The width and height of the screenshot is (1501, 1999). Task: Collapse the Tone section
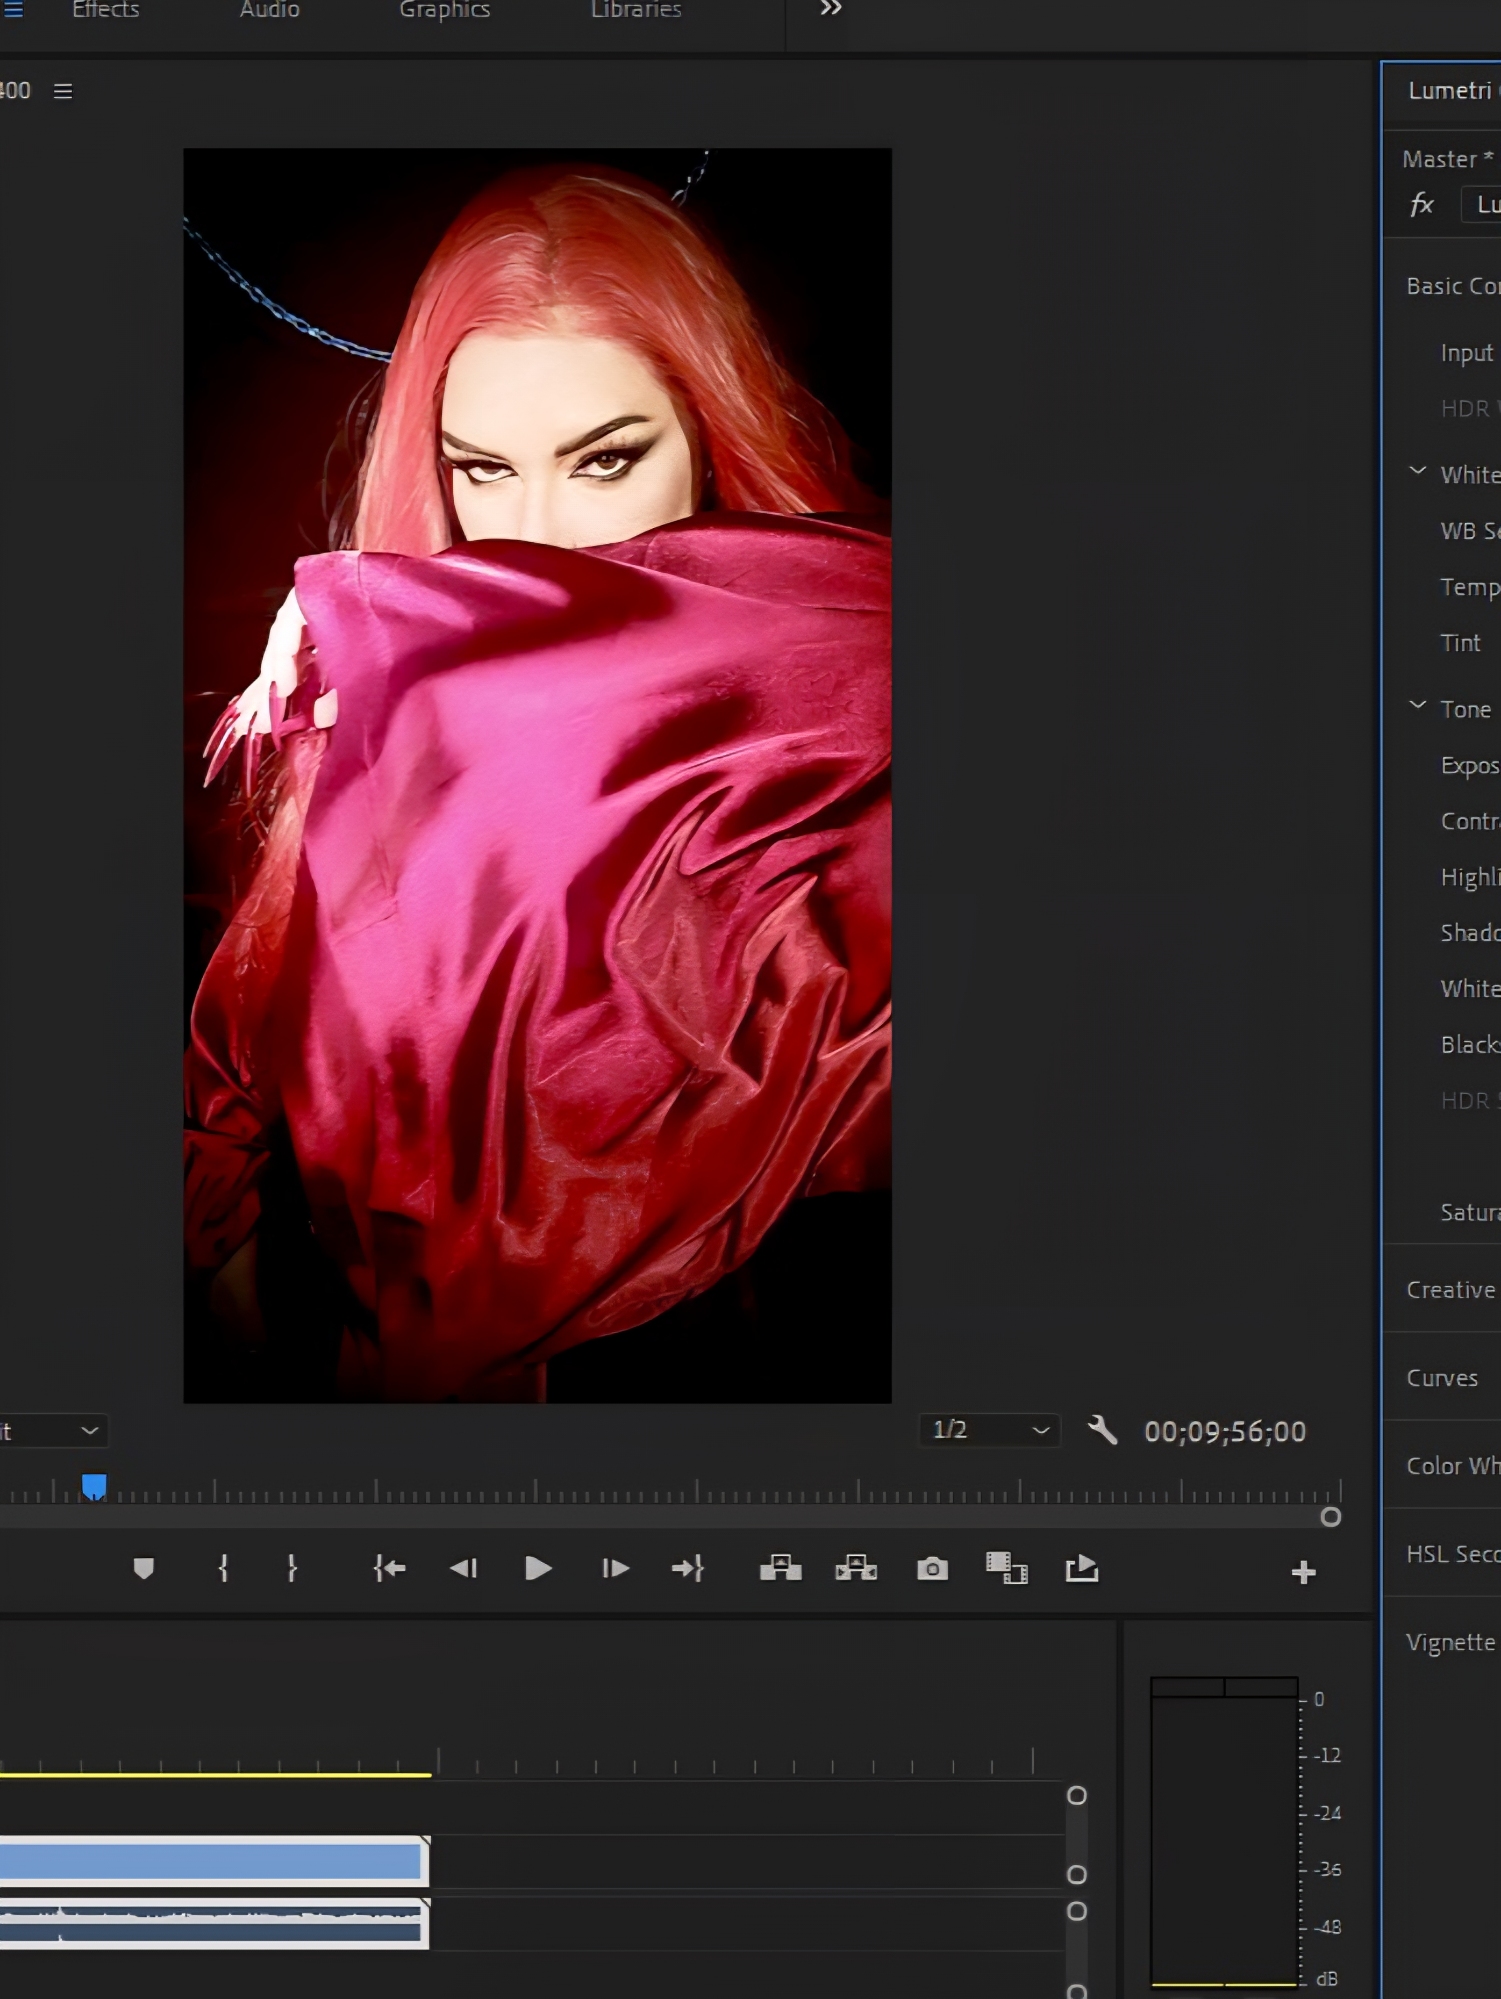point(1417,706)
